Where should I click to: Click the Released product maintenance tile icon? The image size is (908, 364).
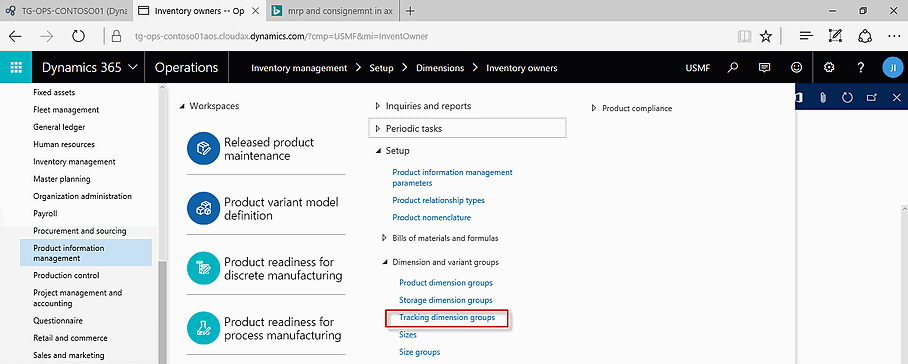click(x=203, y=149)
